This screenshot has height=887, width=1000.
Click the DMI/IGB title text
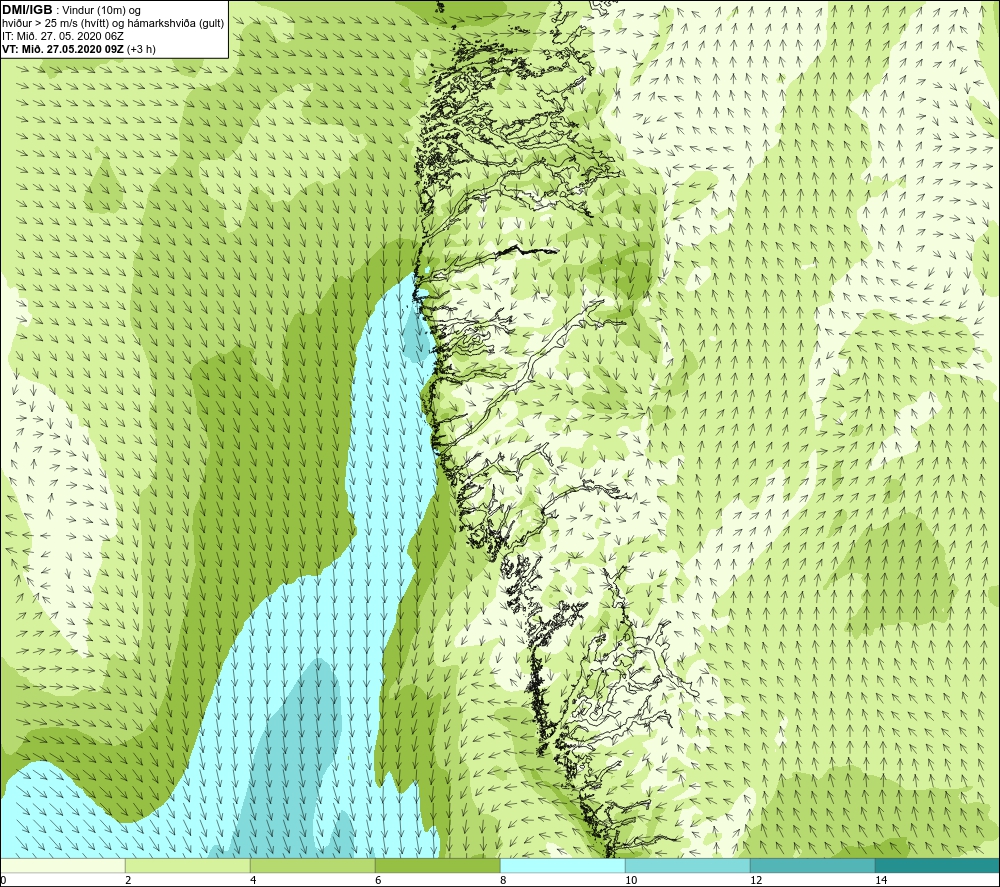(x=27, y=10)
